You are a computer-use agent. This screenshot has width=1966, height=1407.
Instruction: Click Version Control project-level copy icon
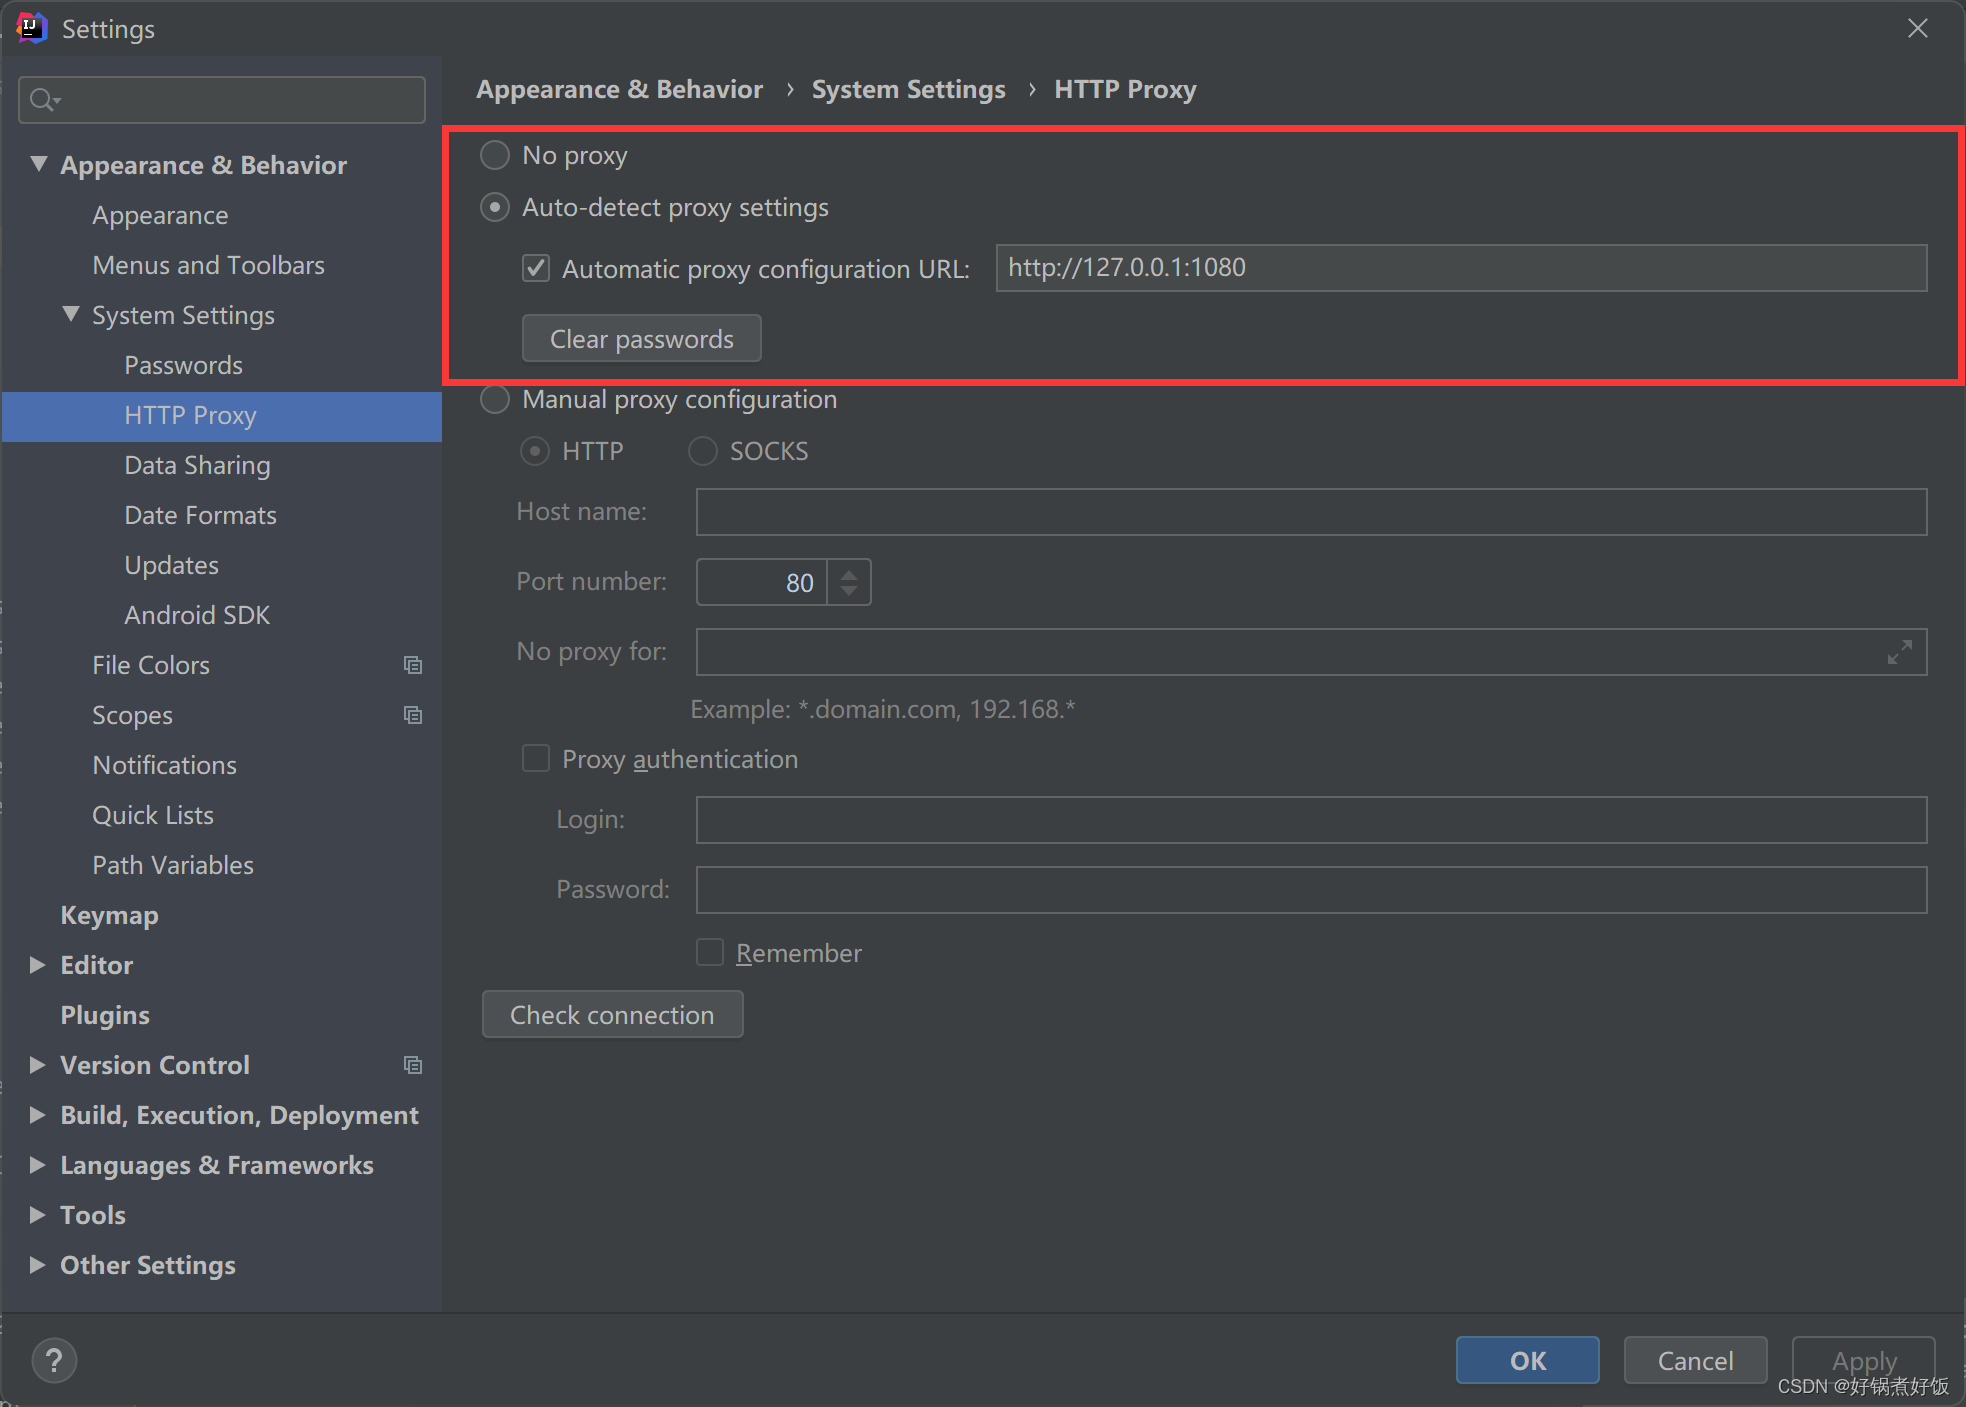pos(412,1065)
